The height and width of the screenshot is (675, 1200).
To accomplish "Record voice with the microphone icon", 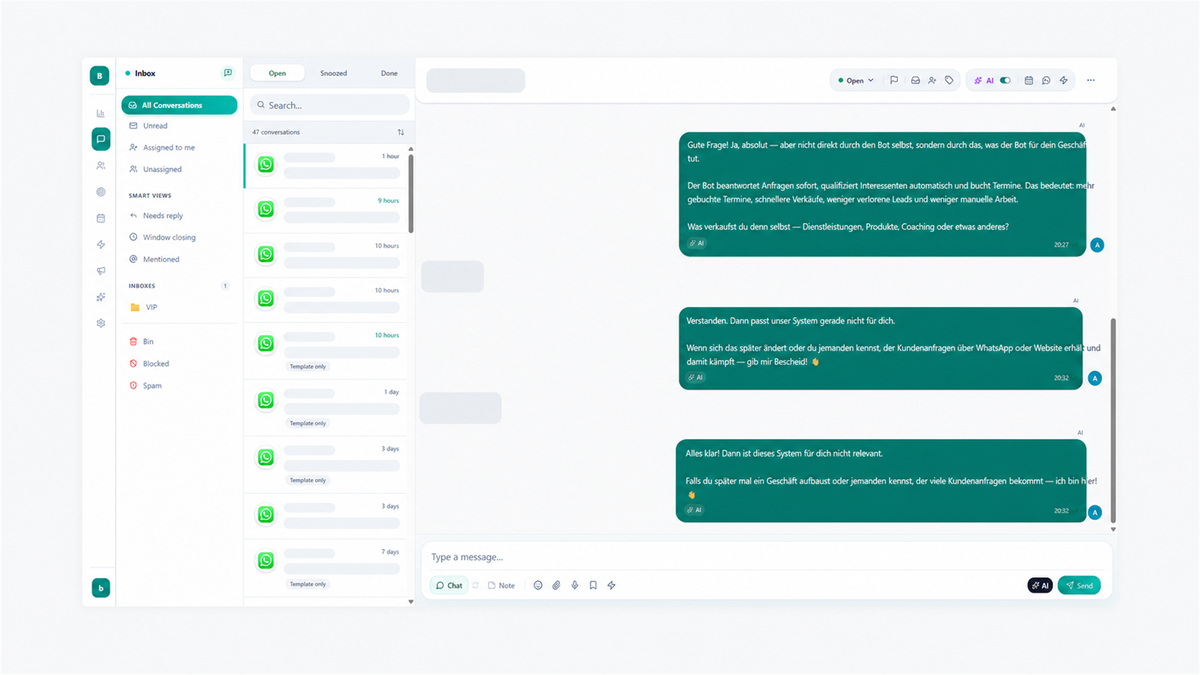I will 575,585.
